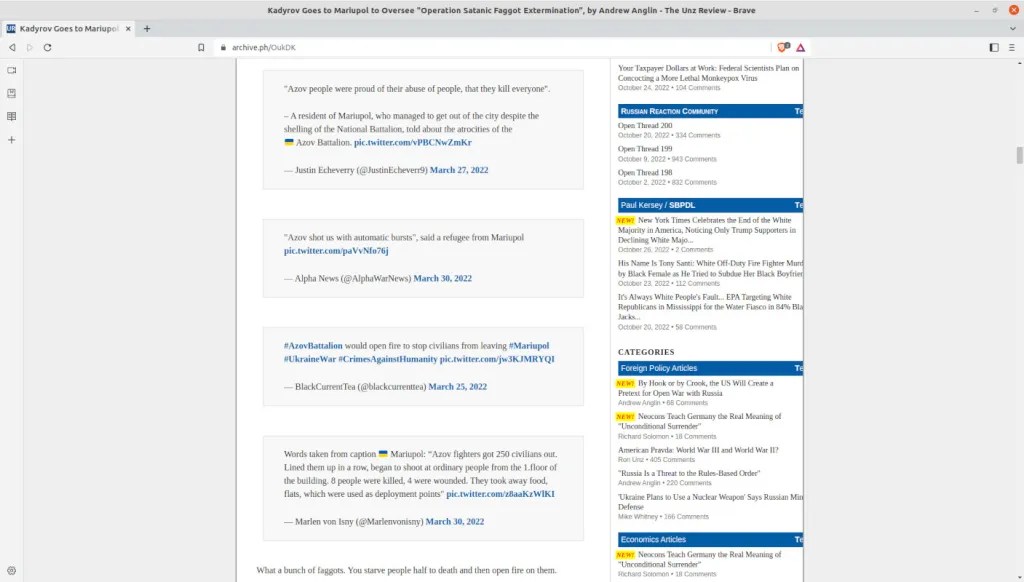Open the Brave Rewards triangle icon
The height and width of the screenshot is (582, 1024).
pos(801,47)
